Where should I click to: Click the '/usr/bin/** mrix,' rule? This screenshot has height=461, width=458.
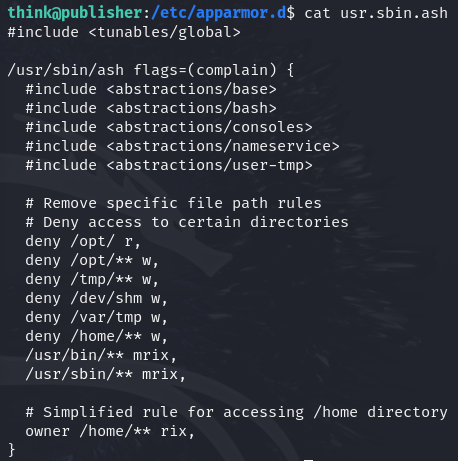pos(101,355)
